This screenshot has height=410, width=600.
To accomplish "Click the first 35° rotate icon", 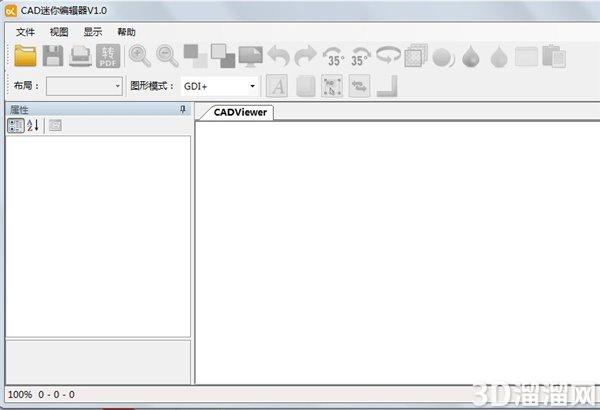I will [x=333, y=56].
